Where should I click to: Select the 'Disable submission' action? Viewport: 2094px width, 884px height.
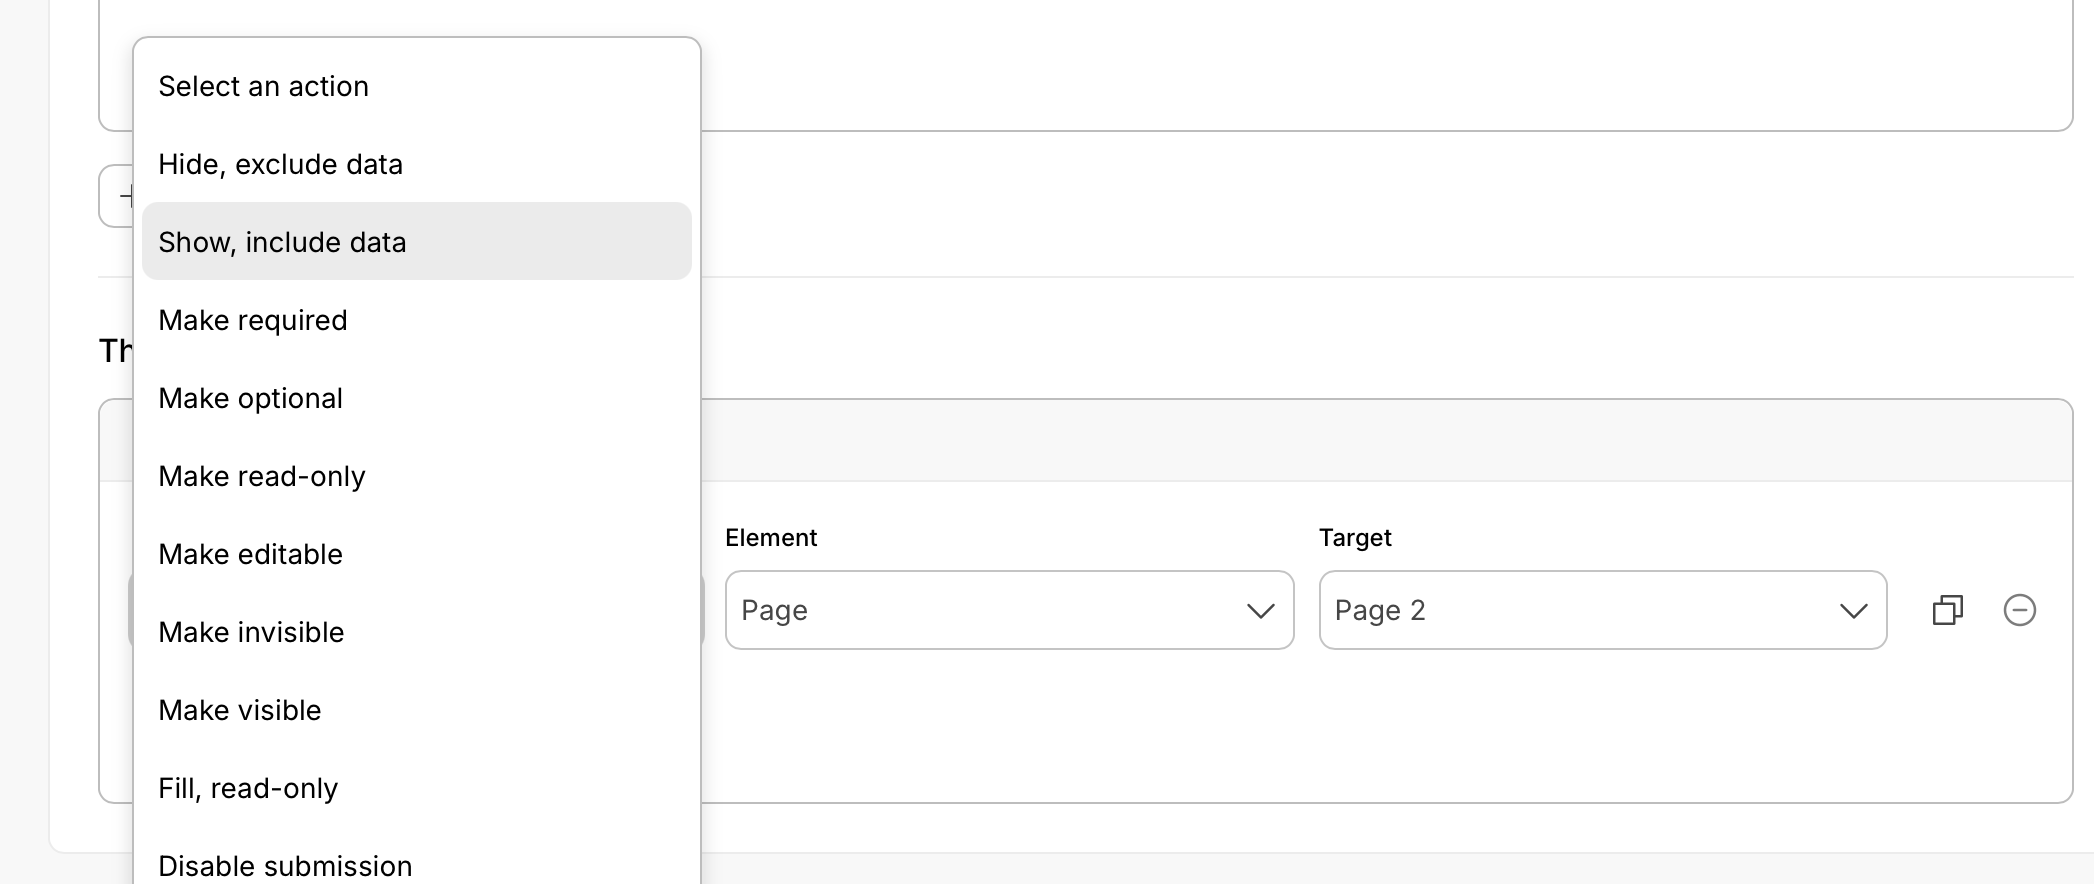[285, 865]
